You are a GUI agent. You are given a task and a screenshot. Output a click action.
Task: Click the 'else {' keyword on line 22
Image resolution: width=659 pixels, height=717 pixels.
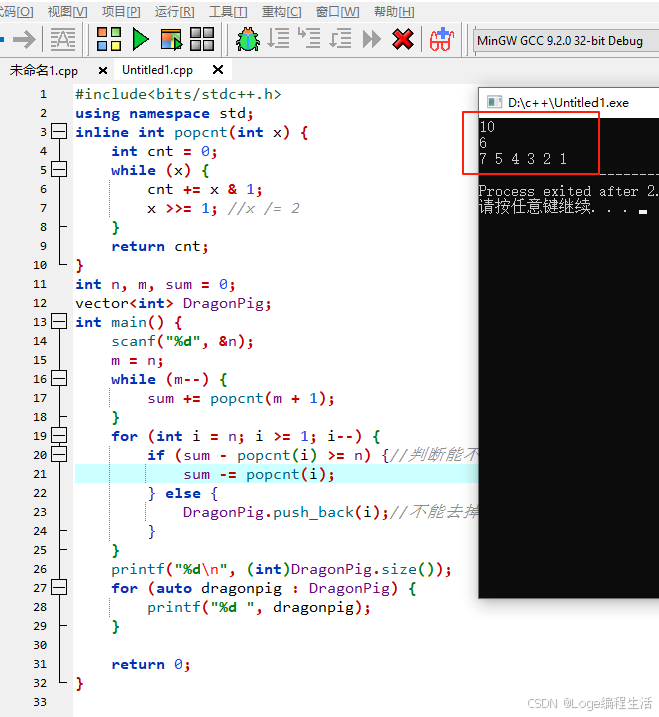[x=192, y=493]
